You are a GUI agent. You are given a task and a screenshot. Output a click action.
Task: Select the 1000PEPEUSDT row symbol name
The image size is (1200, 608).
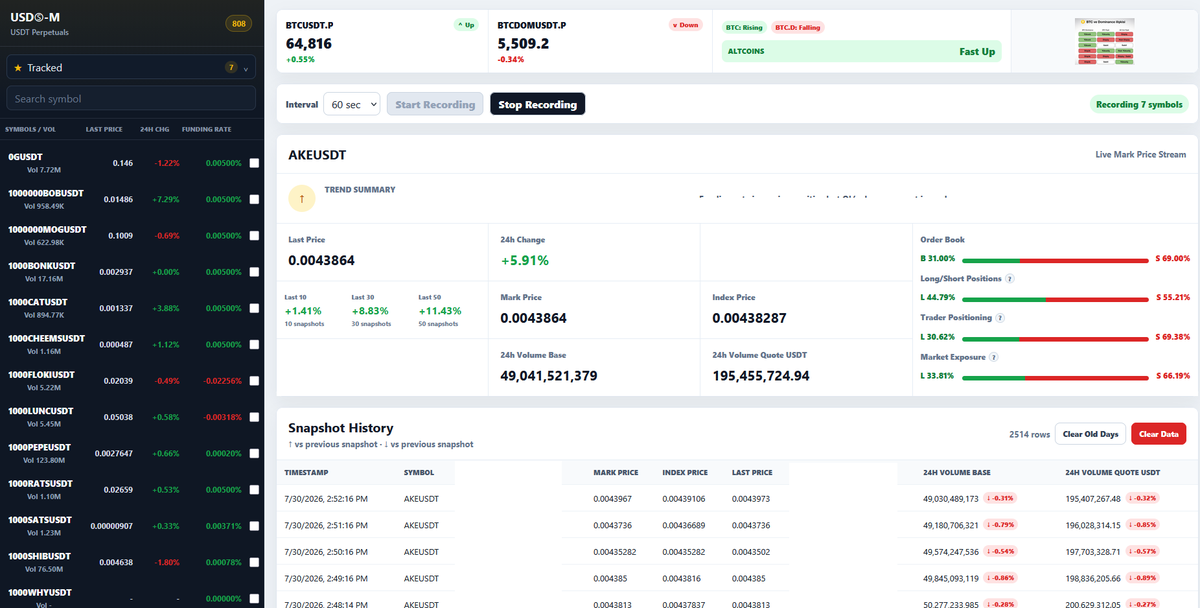41,447
